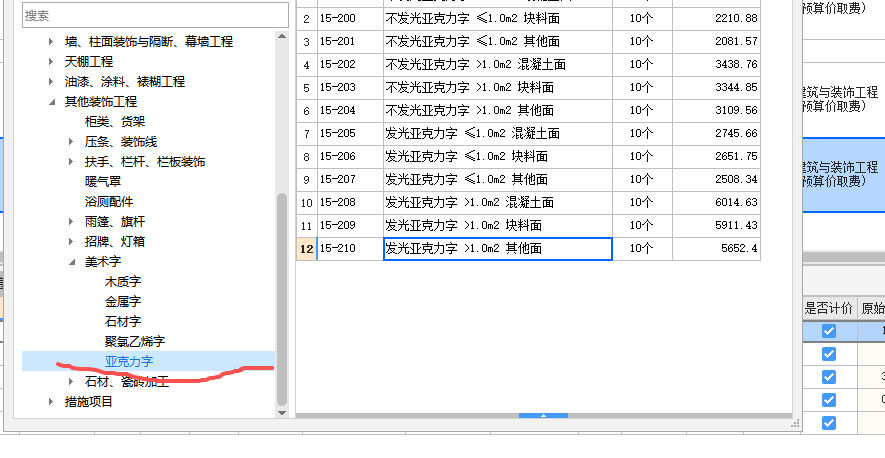Image resolution: width=885 pixels, height=458 pixels.
Task: Click 发光亚克力字 >1.0m2 块料面 name cell
Action: coord(498,225)
